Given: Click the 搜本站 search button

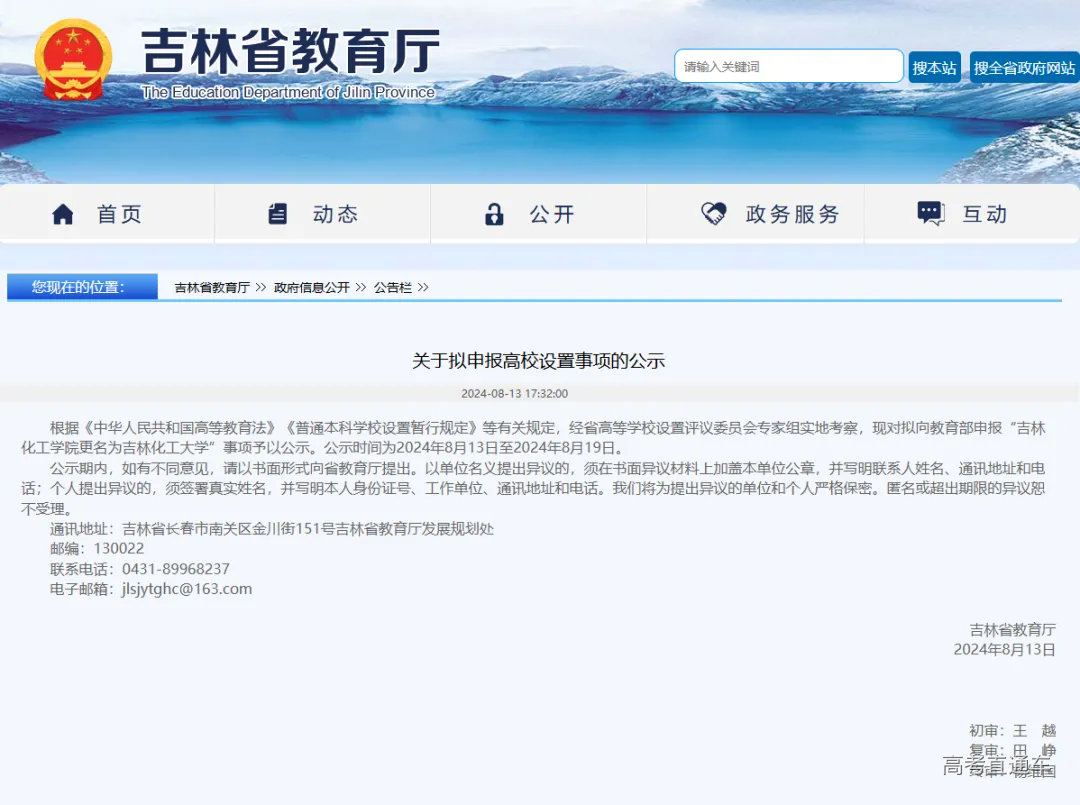Looking at the screenshot, I should point(933,66).
